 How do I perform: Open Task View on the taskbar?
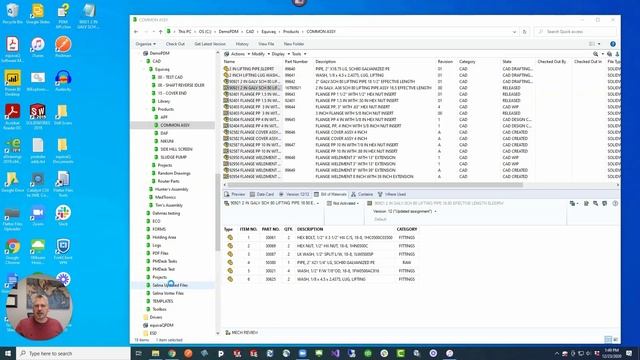pos(138,353)
